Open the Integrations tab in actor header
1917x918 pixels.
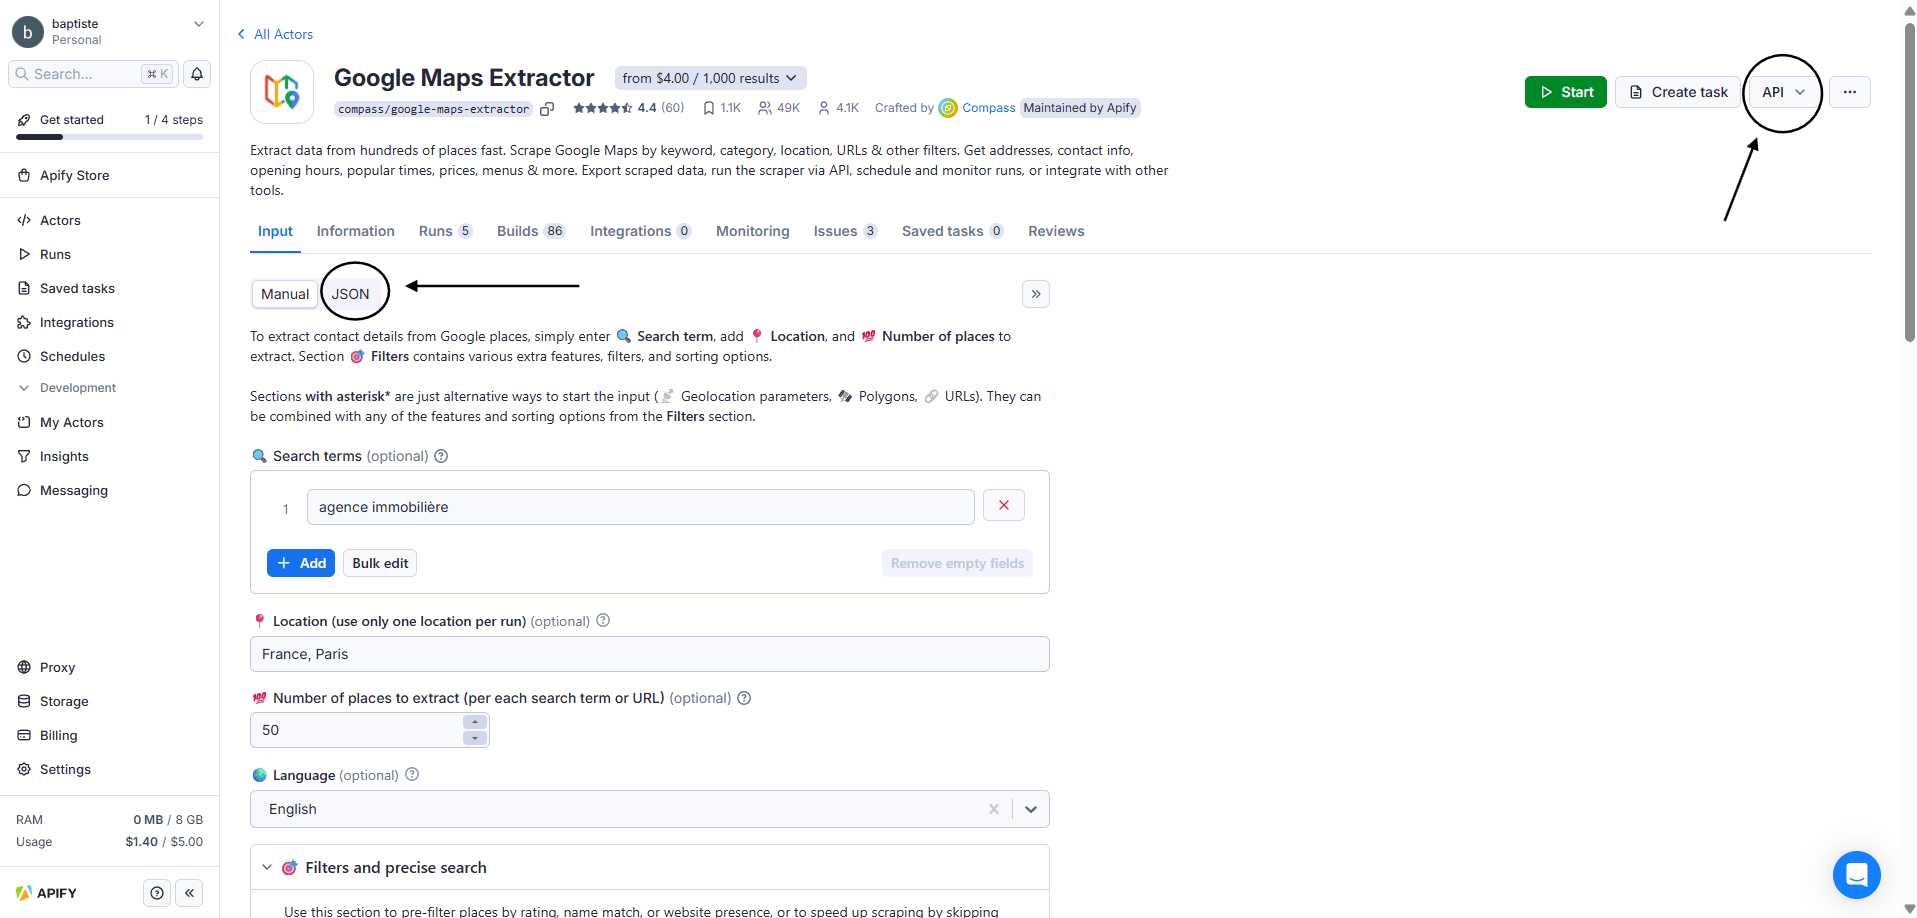pyautogui.click(x=640, y=231)
